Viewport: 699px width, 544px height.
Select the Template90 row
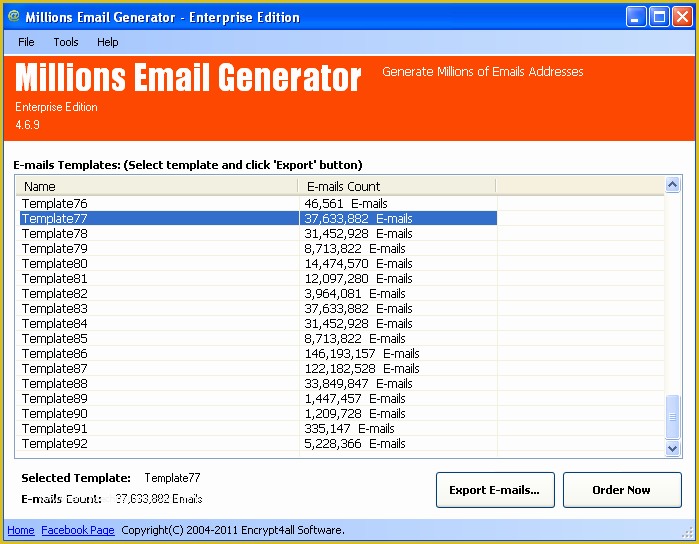click(x=259, y=414)
